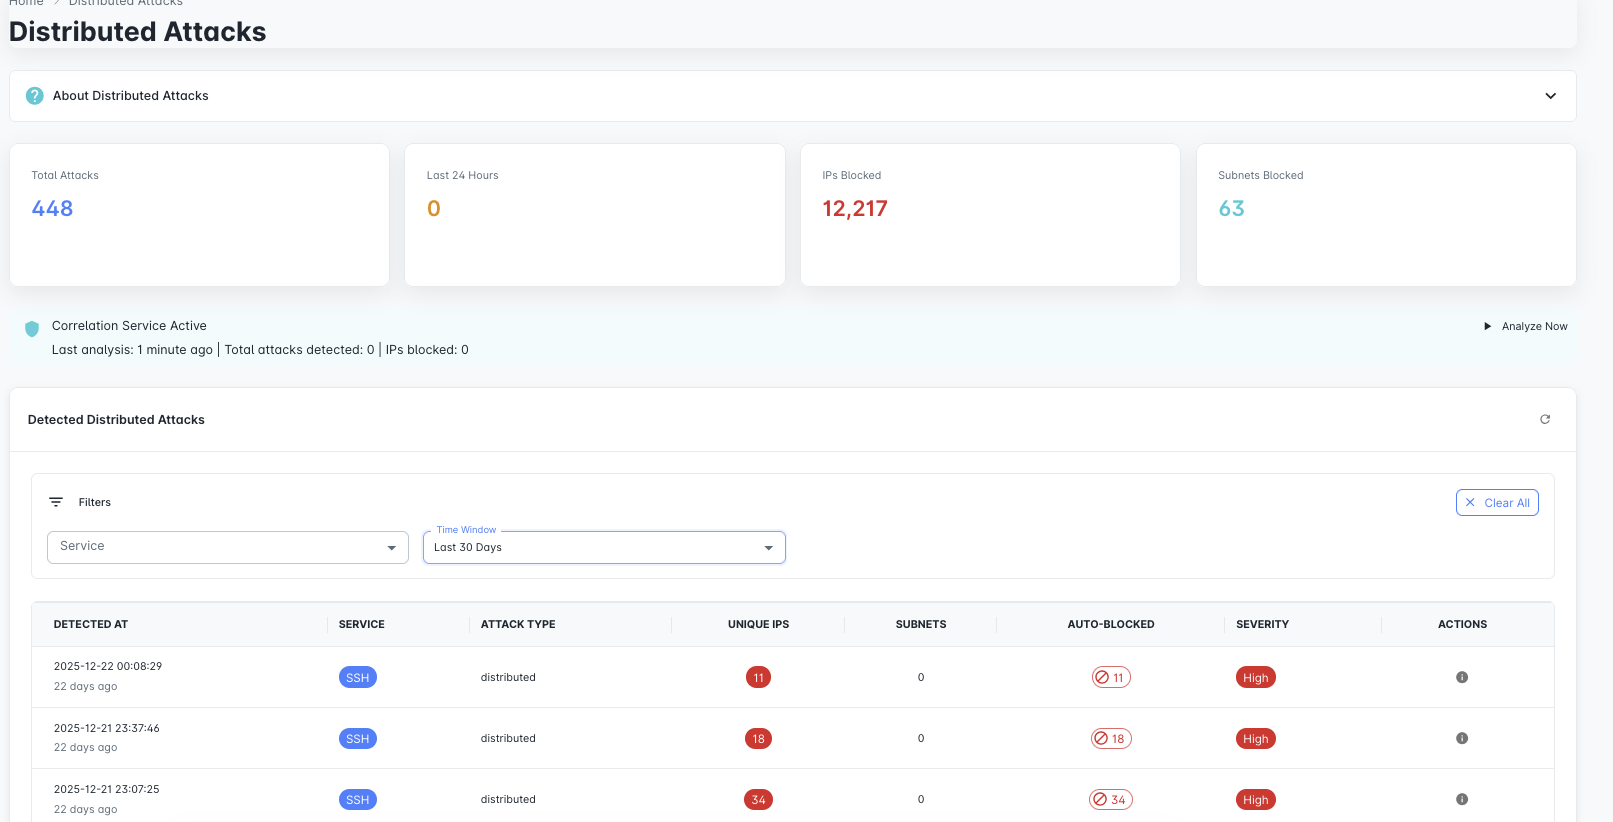This screenshot has height=822, width=1613.
Task: Sort by ATTACK TYPE column header
Action: pos(518,625)
